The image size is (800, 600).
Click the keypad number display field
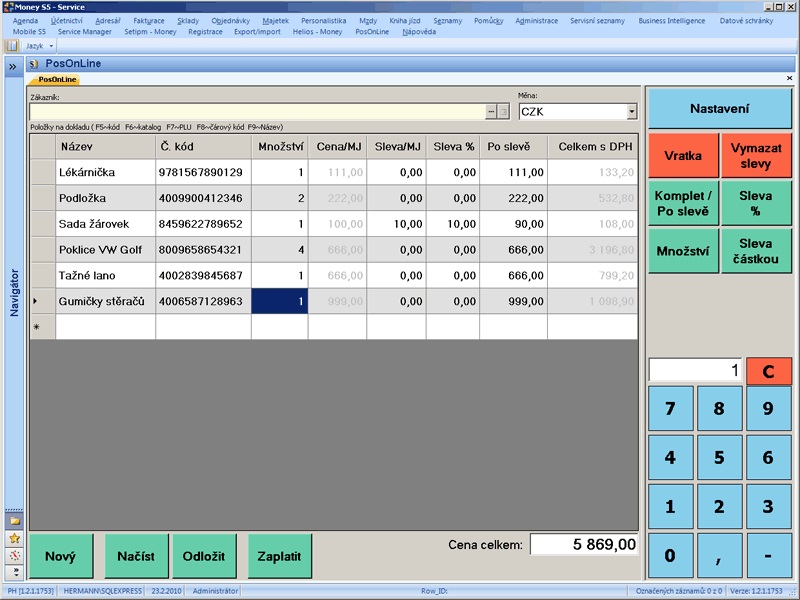(x=695, y=370)
